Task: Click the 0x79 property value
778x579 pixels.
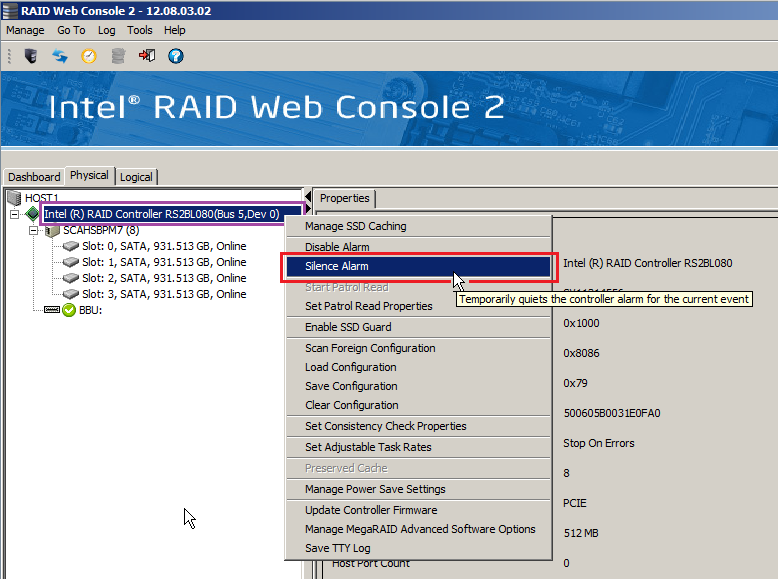Action: point(575,383)
